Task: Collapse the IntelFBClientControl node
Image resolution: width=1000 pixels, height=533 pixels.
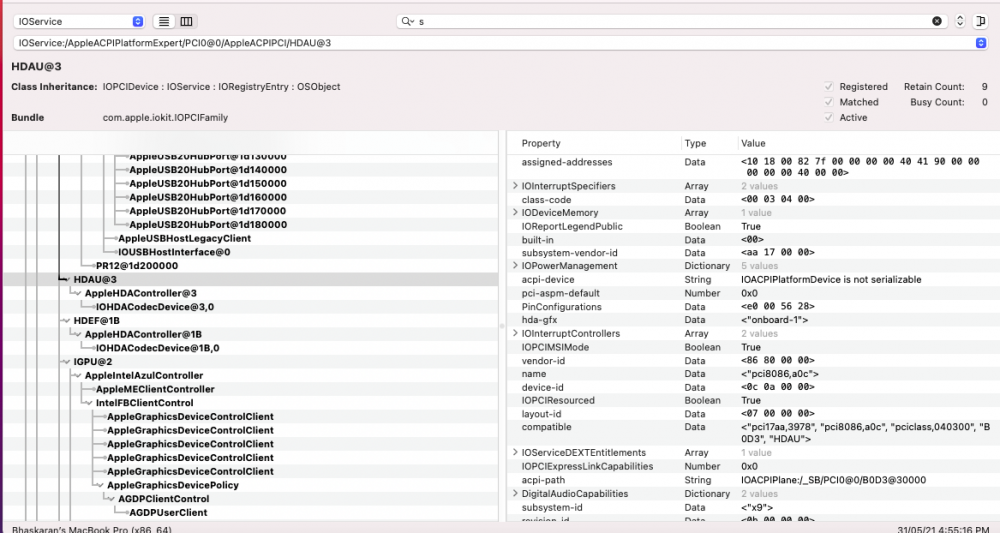Action: click(89, 403)
